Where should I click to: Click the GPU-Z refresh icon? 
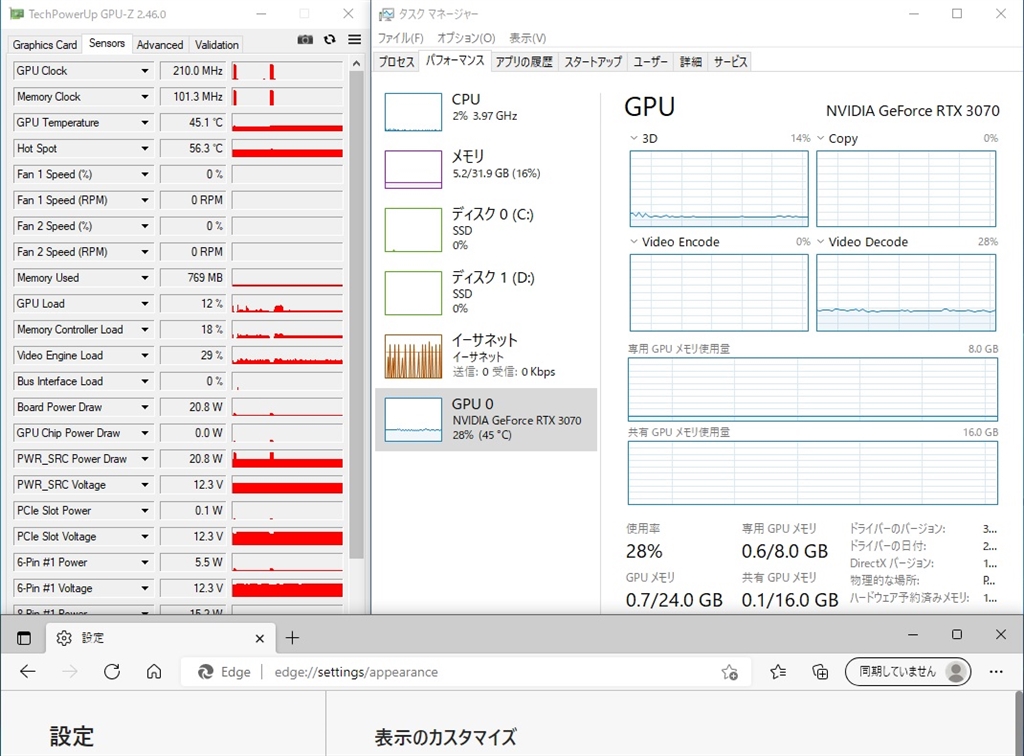[x=330, y=39]
